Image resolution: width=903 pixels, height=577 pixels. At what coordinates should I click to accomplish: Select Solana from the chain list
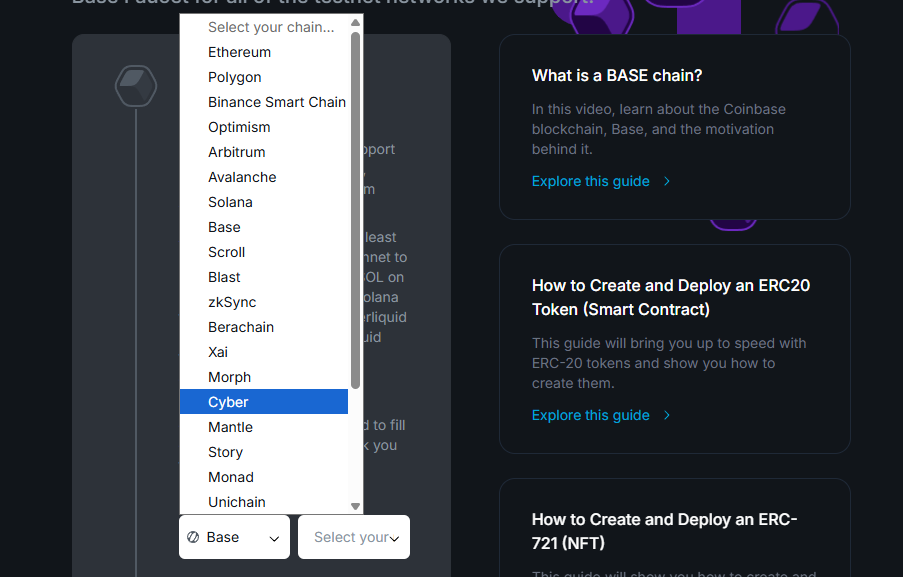click(x=230, y=202)
